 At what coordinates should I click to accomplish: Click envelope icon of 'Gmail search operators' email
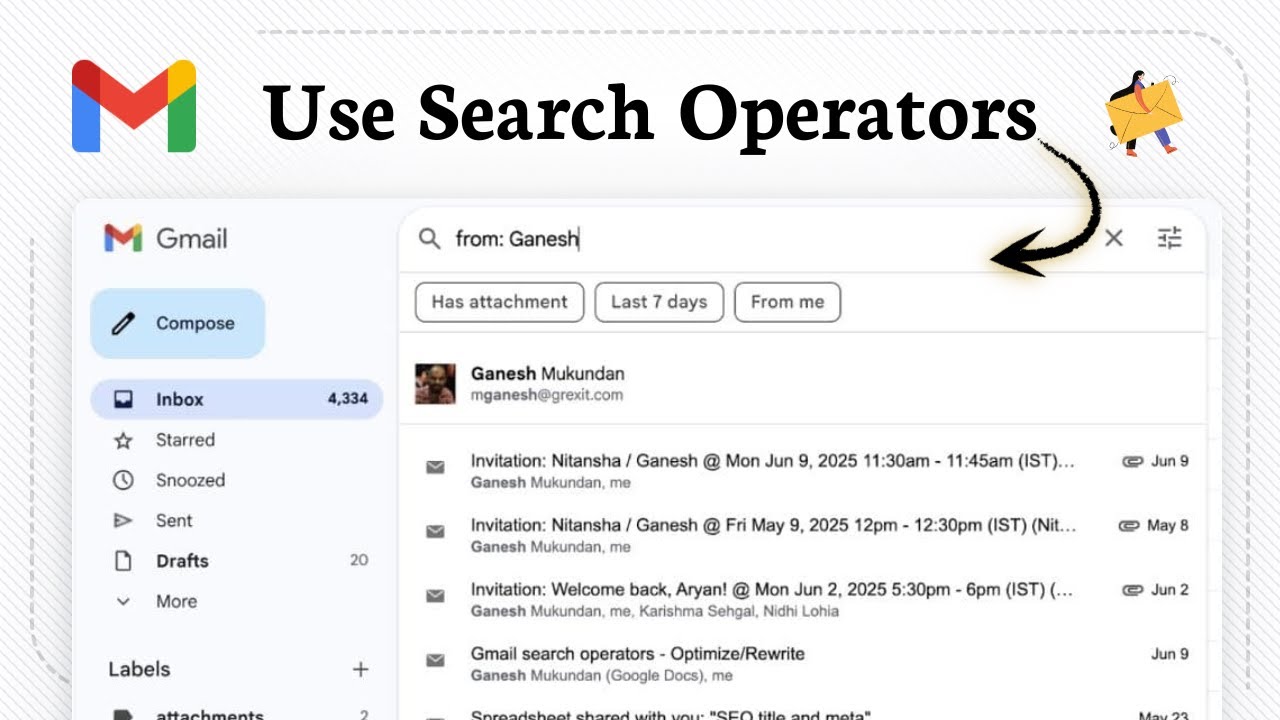(435, 659)
